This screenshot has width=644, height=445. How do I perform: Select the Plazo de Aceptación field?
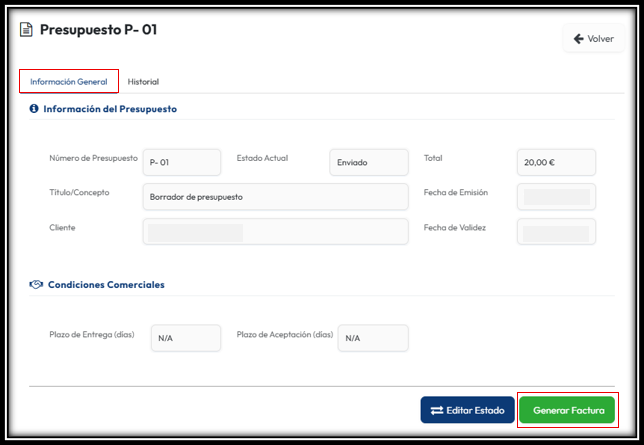372,338
